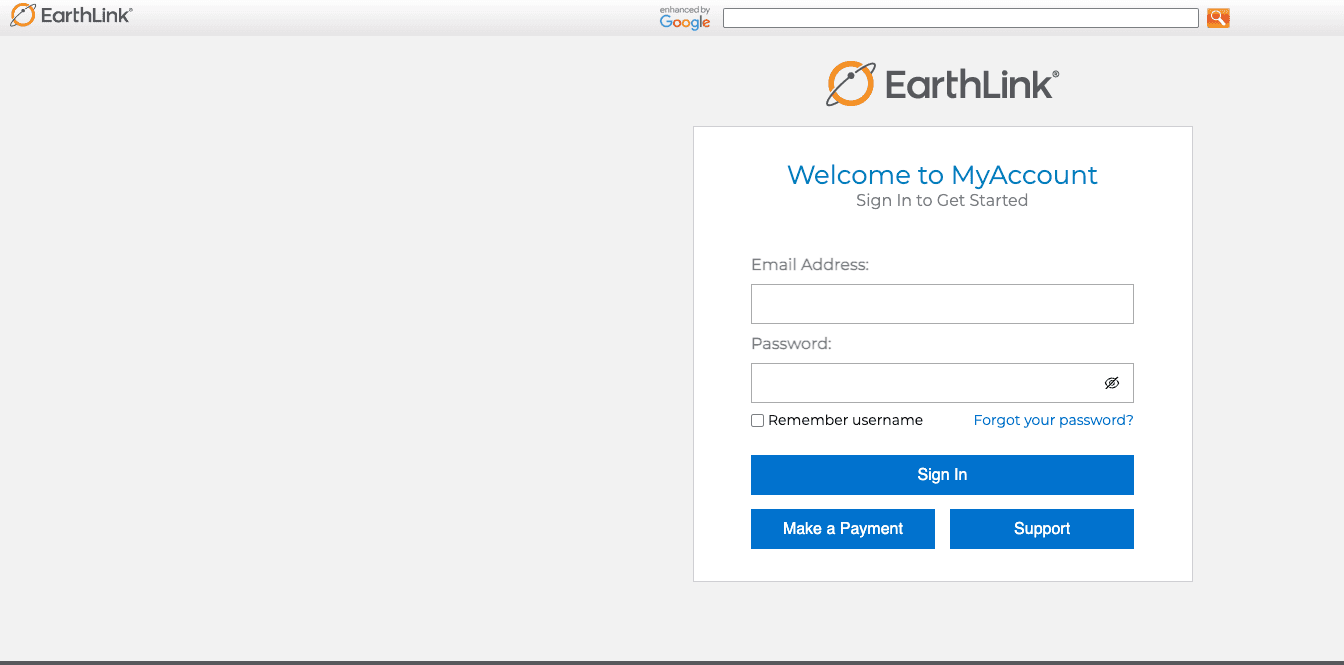The image size is (1344, 665).
Task: Enable the Remember username checkbox
Action: [757, 421]
